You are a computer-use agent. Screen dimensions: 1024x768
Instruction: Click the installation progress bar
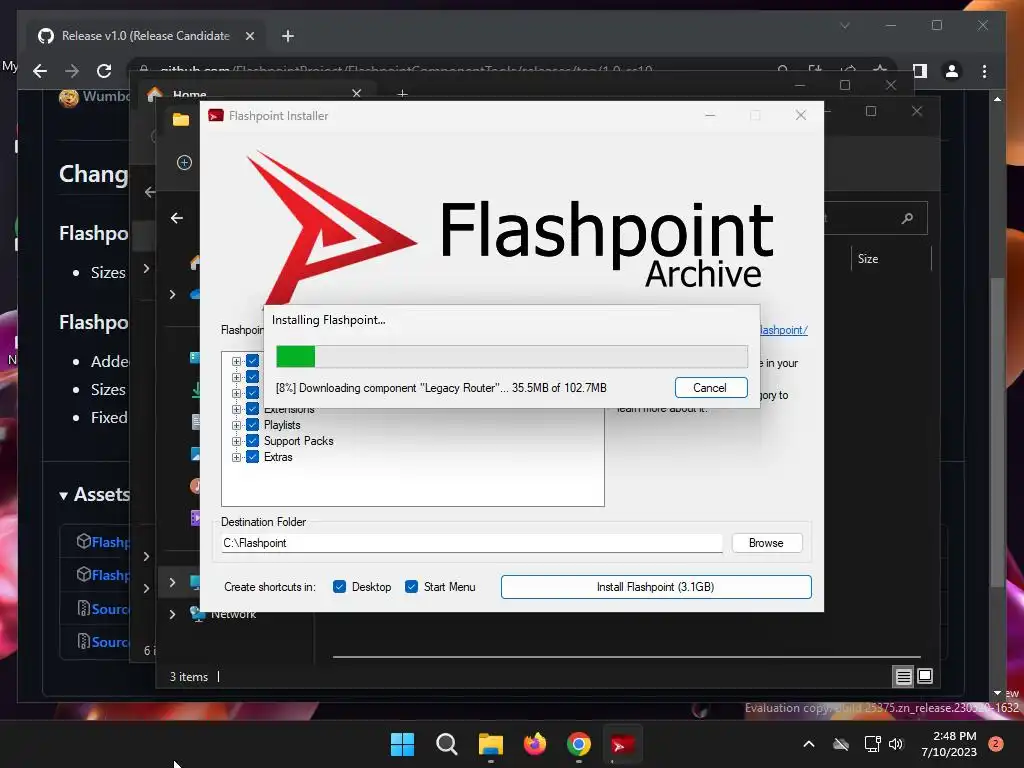pyautogui.click(x=511, y=357)
